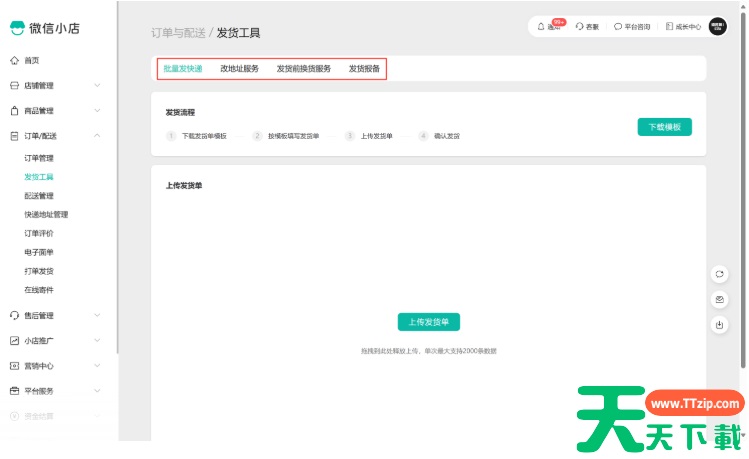Click the 客服 headset icon
The image size is (749, 459).
588,26
